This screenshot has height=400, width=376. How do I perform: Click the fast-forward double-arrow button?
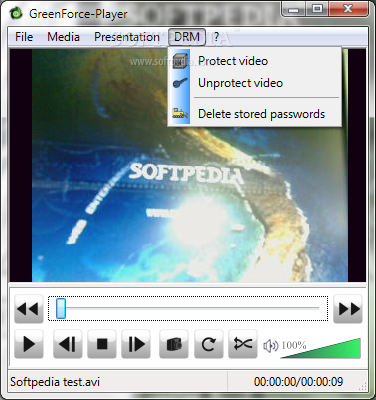point(348,309)
